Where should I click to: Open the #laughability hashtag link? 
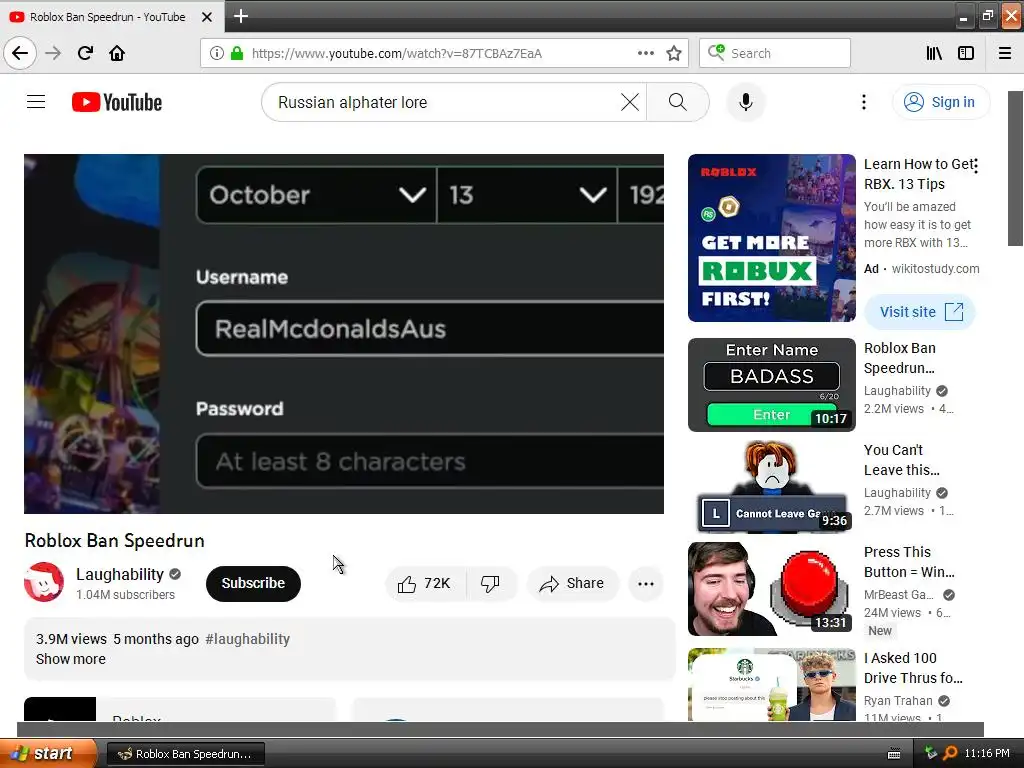pyautogui.click(x=248, y=639)
